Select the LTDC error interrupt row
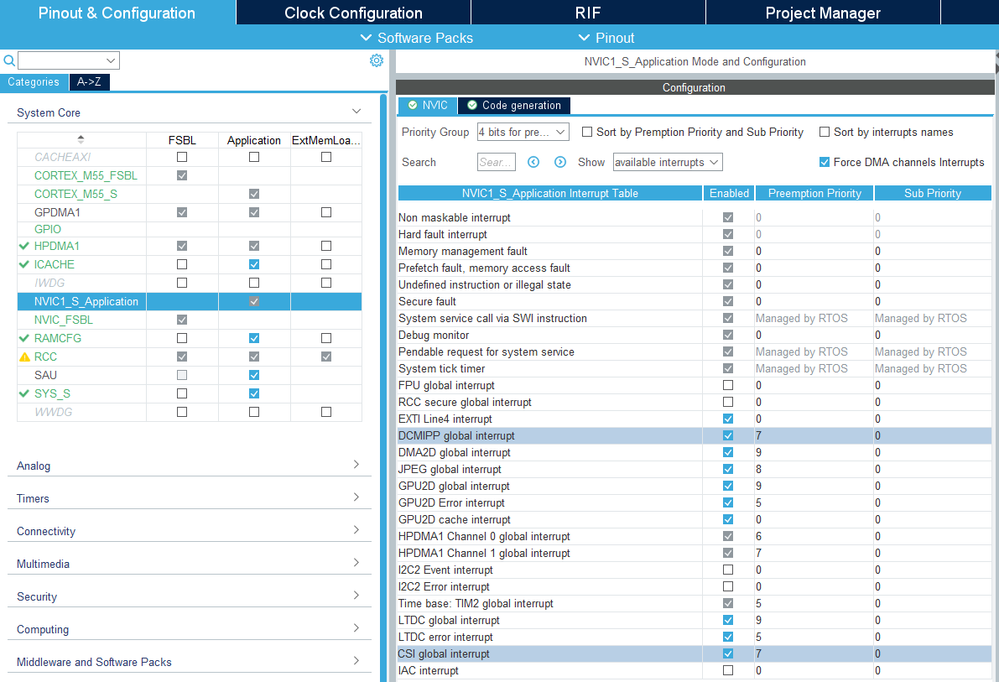Image resolution: width=999 pixels, height=682 pixels. 694,637
